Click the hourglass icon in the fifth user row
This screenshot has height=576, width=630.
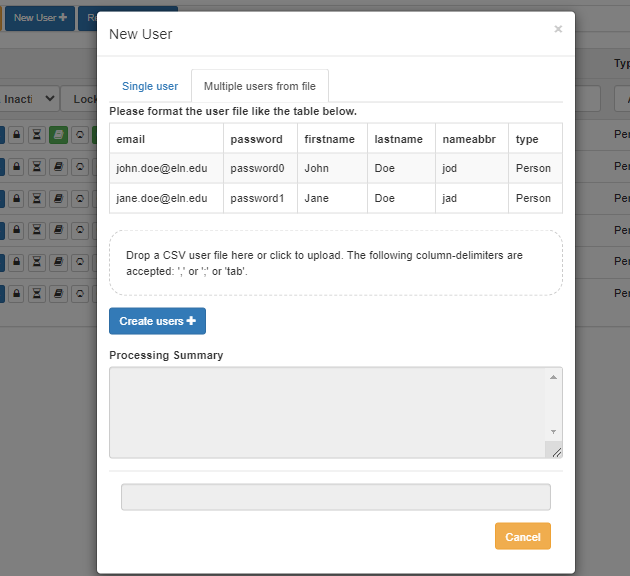click(37, 262)
